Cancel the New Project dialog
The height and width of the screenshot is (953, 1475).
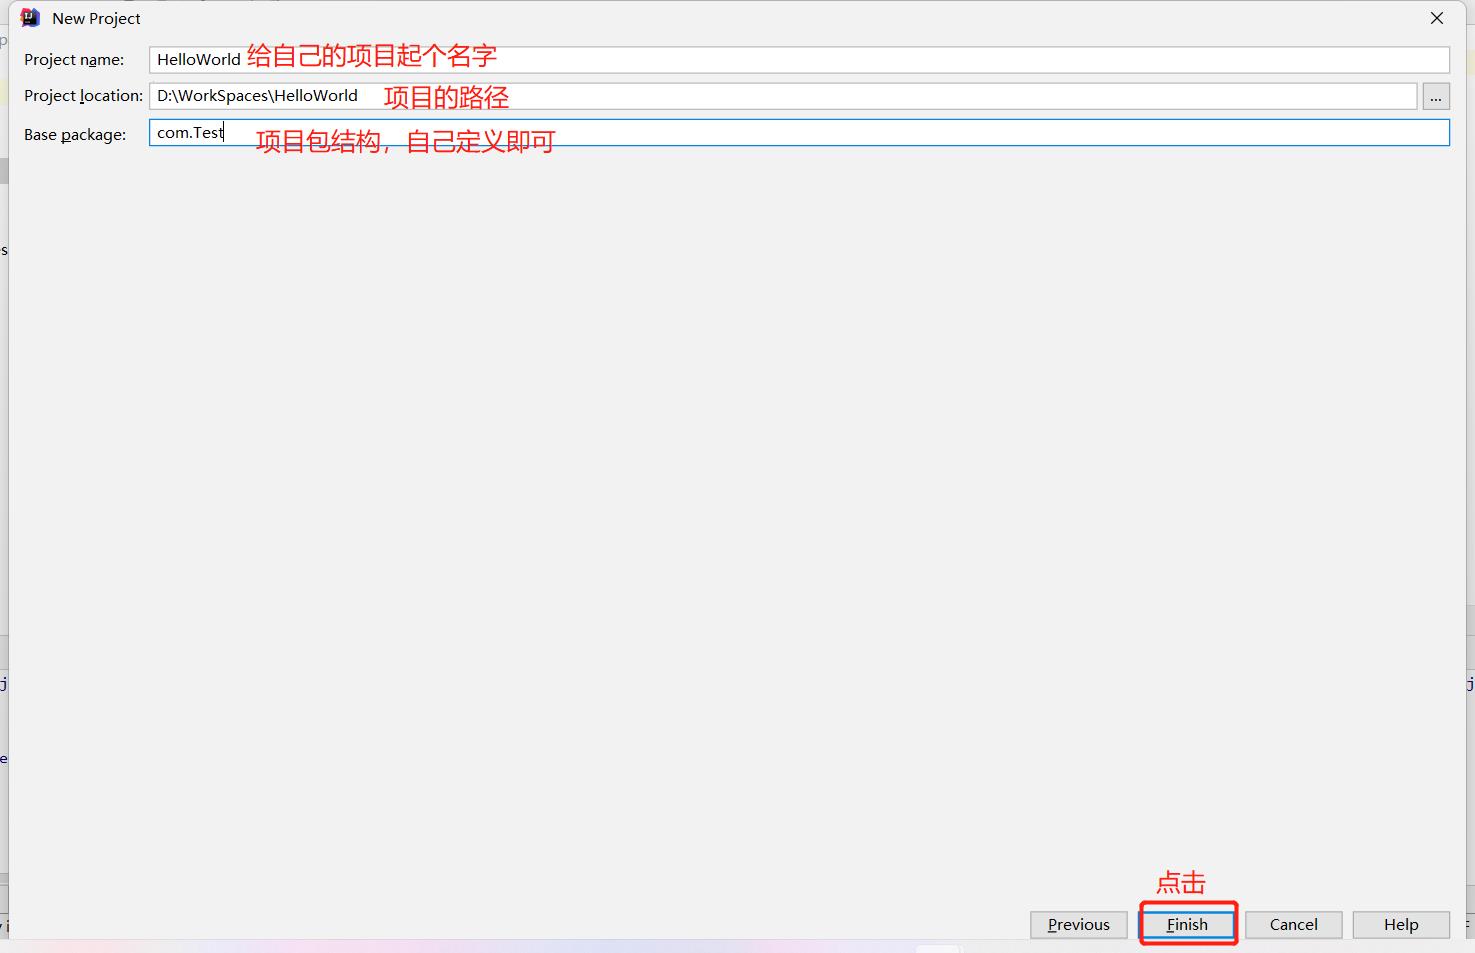tap(1294, 924)
